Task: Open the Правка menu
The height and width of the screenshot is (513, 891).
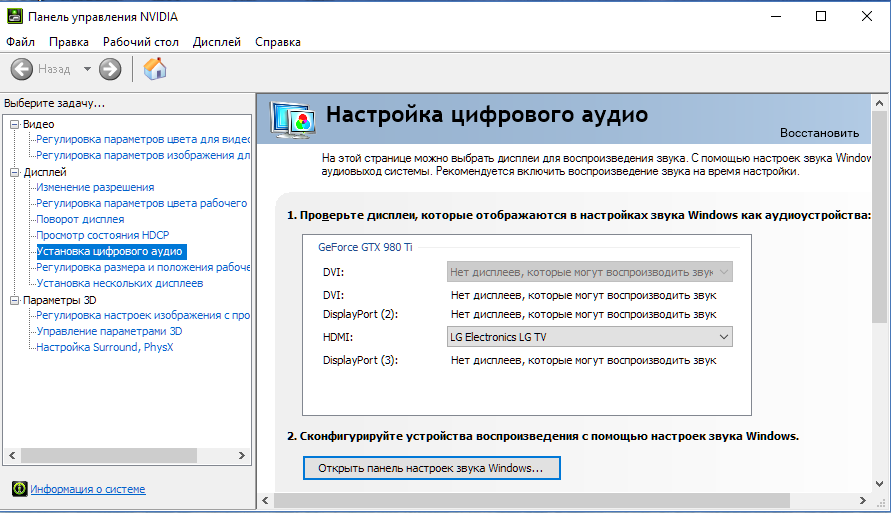Action: point(69,42)
